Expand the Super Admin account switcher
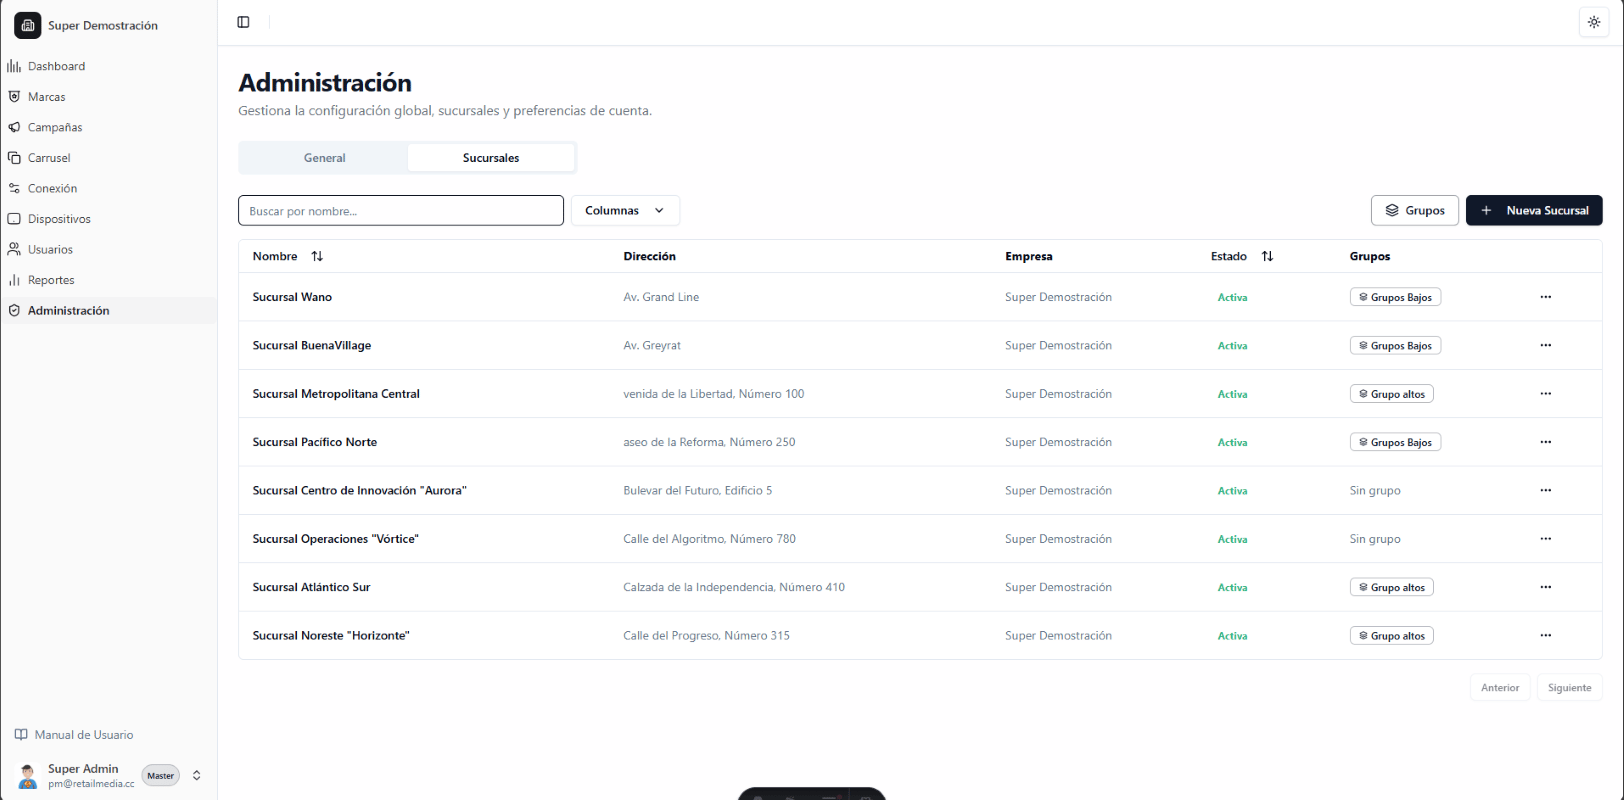The image size is (1624, 800). (x=197, y=775)
